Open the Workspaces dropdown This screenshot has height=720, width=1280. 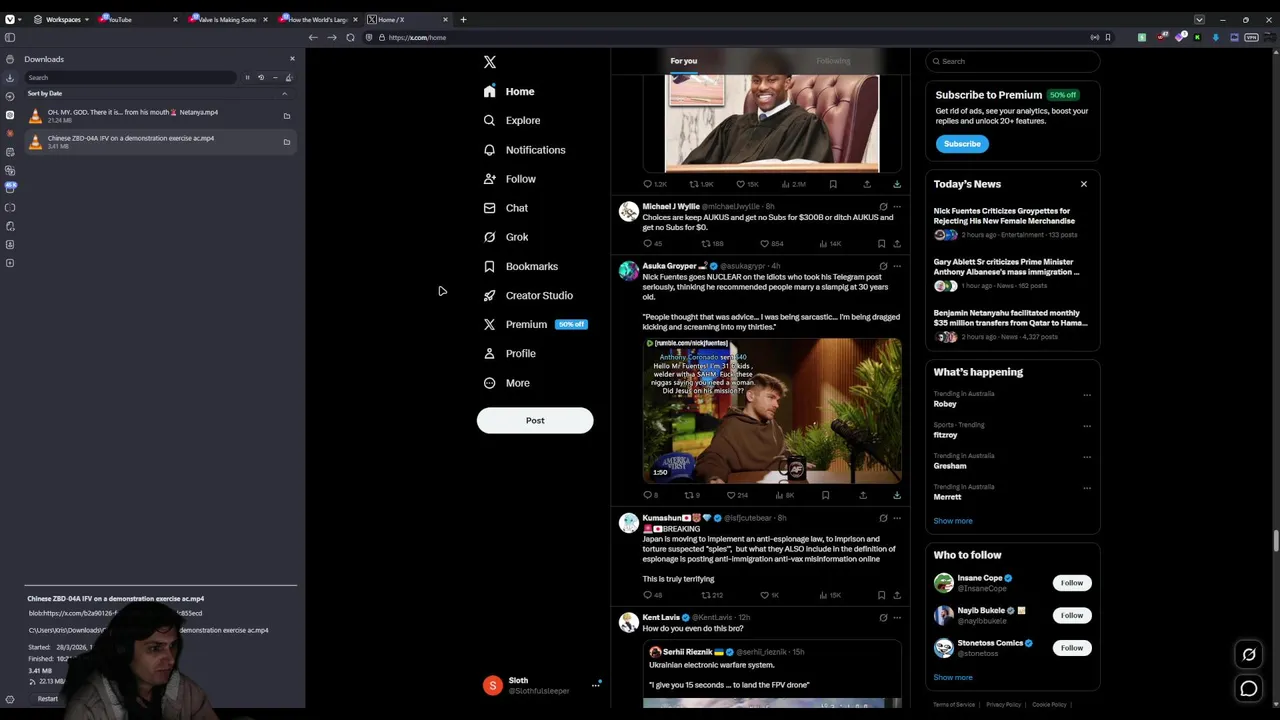point(62,19)
